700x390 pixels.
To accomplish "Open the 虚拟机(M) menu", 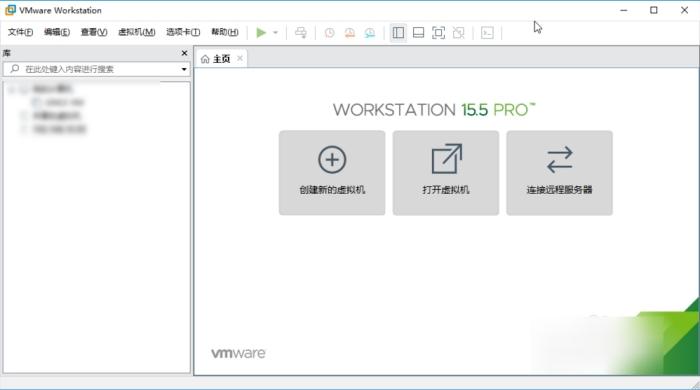I will [x=137, y=32].
